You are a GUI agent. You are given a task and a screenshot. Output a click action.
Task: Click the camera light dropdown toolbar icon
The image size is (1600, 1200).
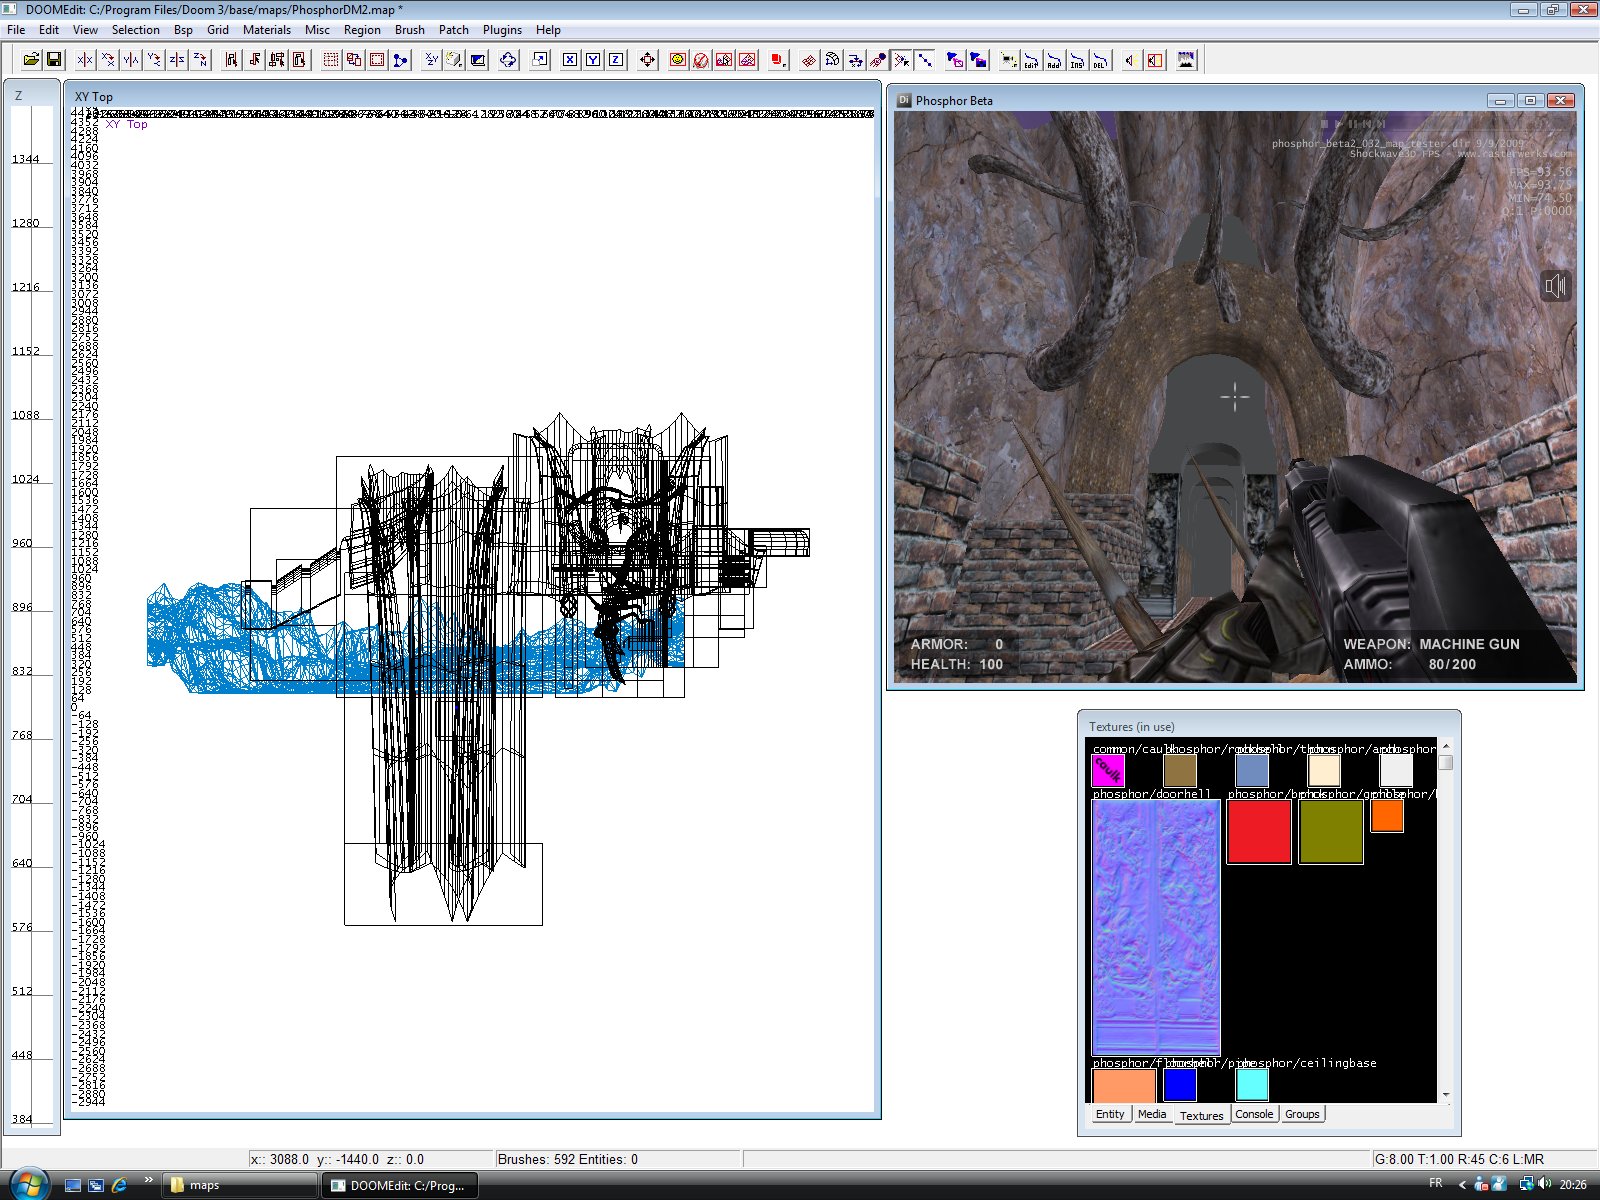(x=1009, y=60)
